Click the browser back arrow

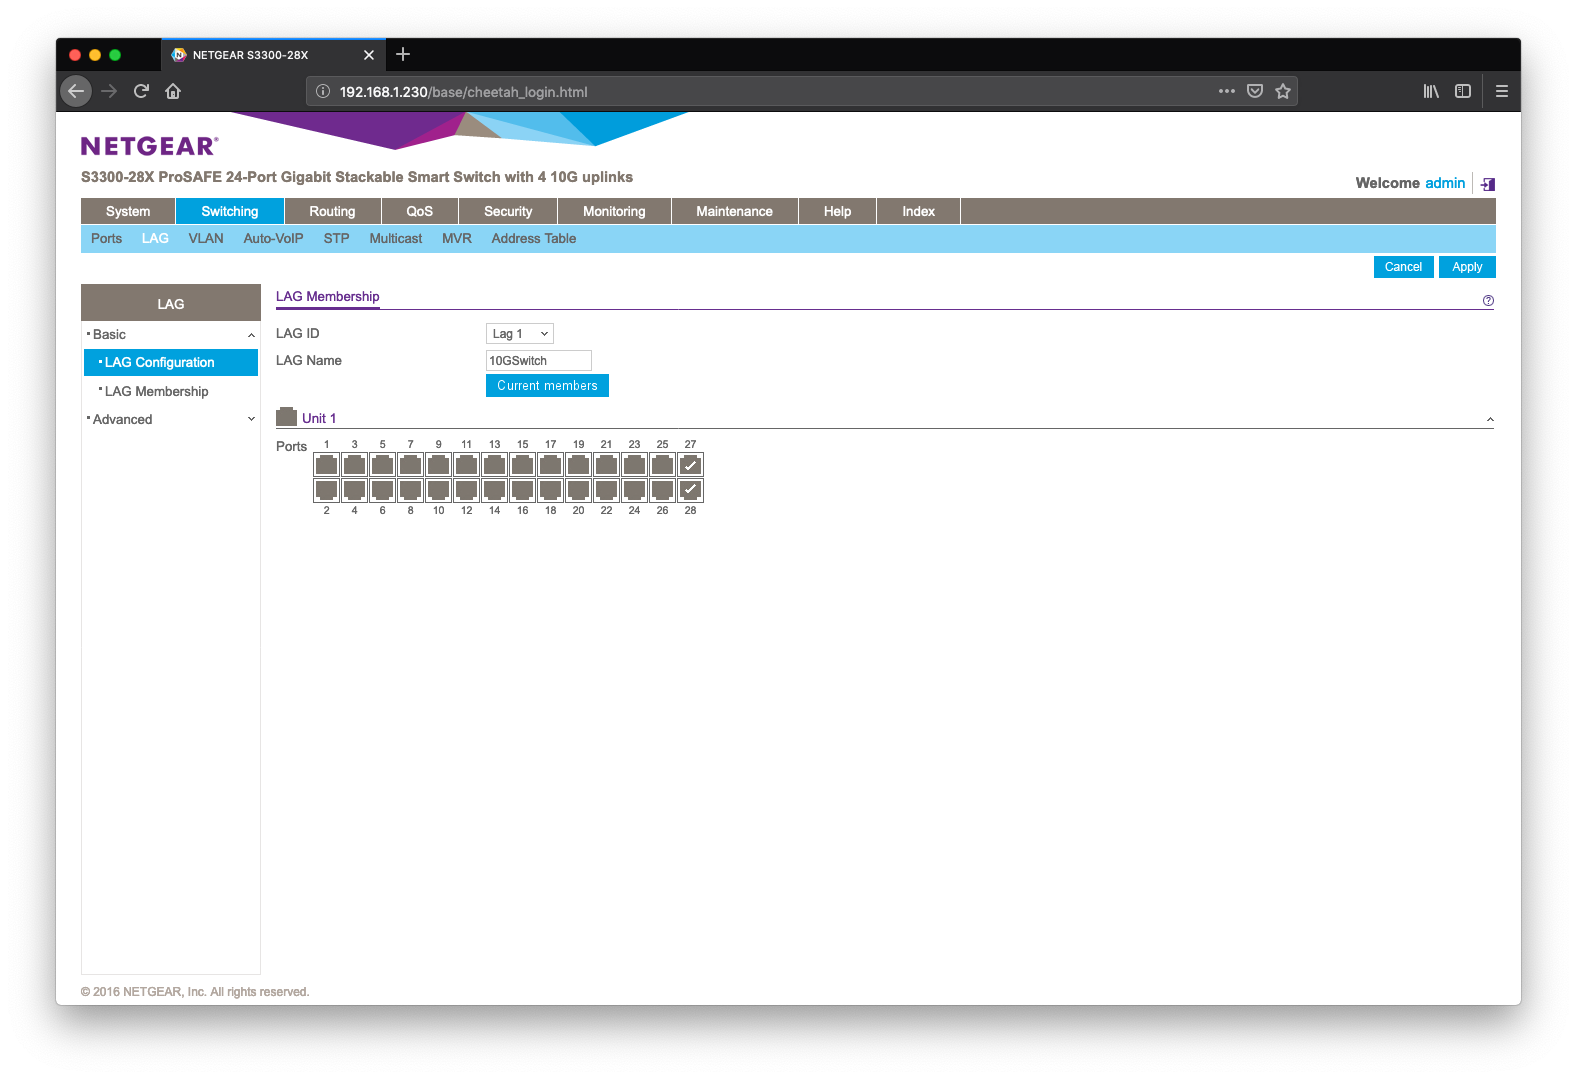click(76, 91)
